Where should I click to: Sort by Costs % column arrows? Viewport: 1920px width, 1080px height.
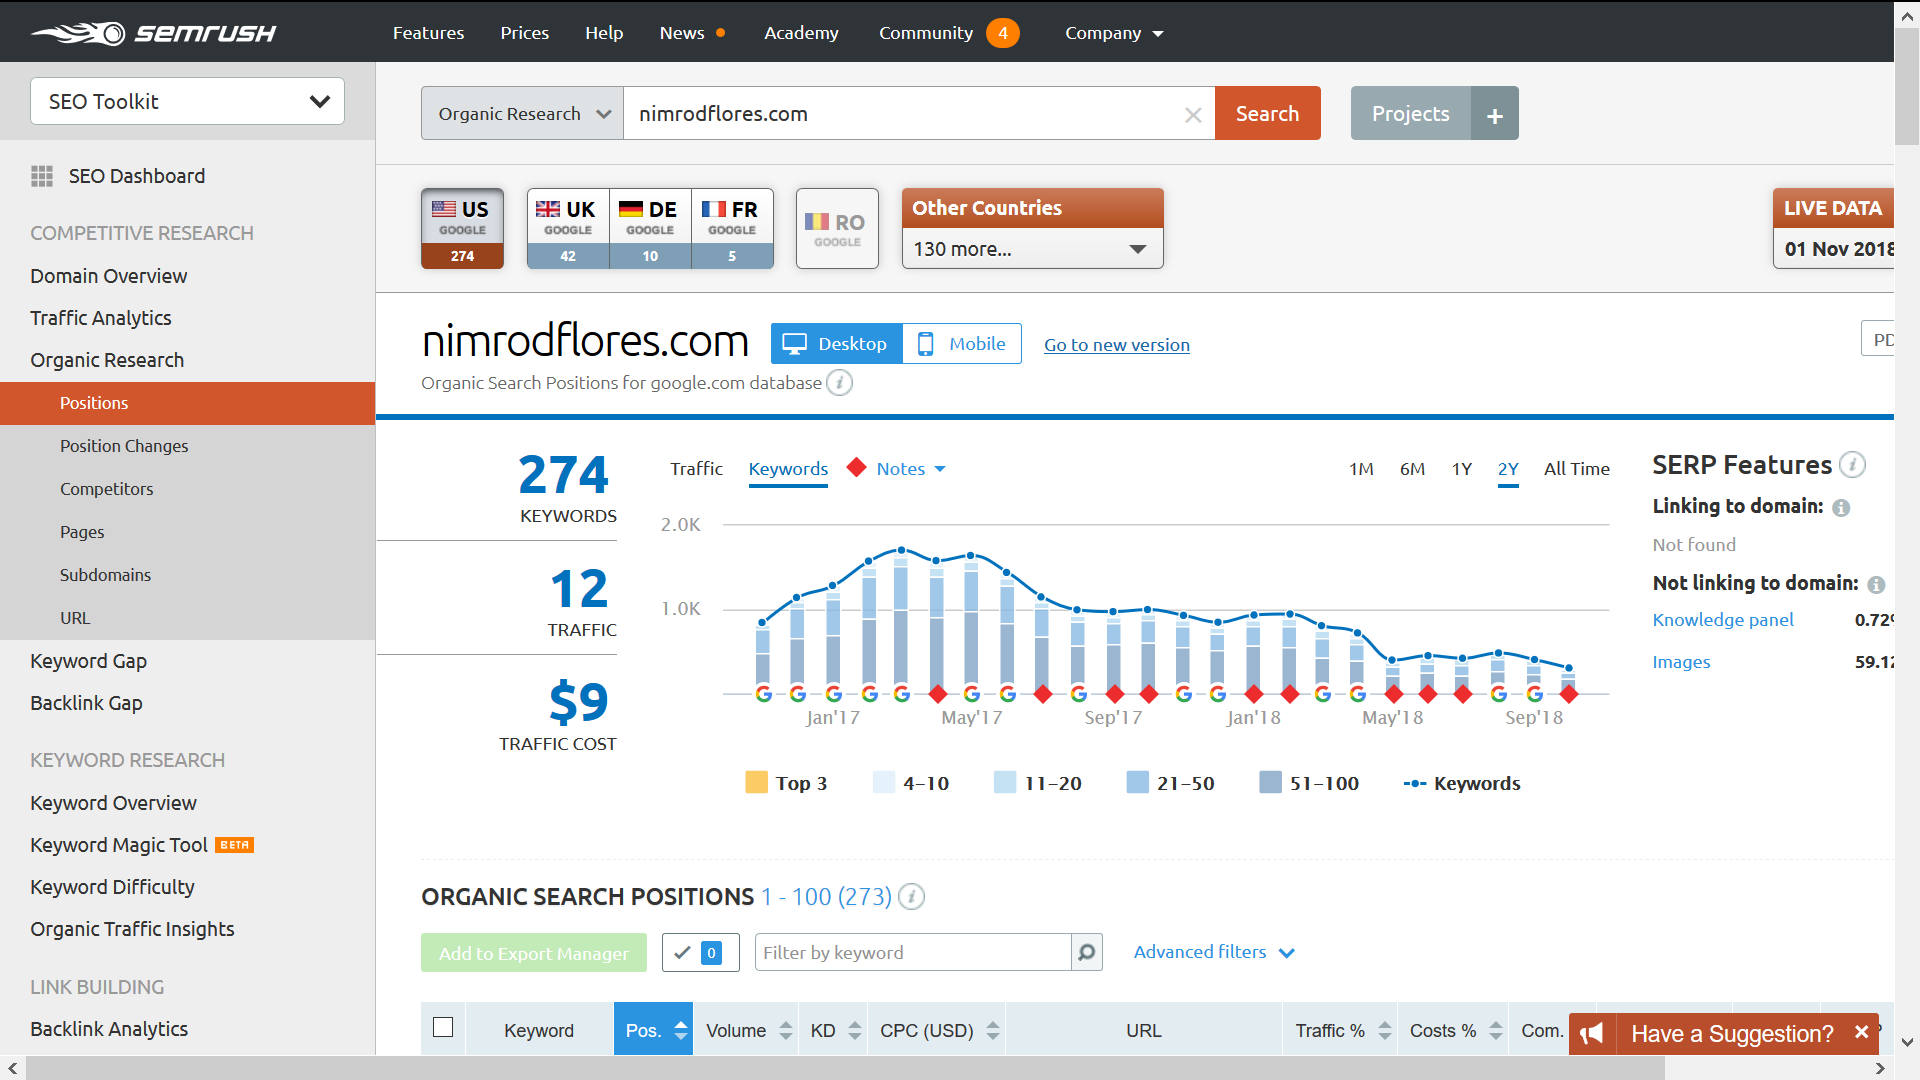pos(1496,1030)
